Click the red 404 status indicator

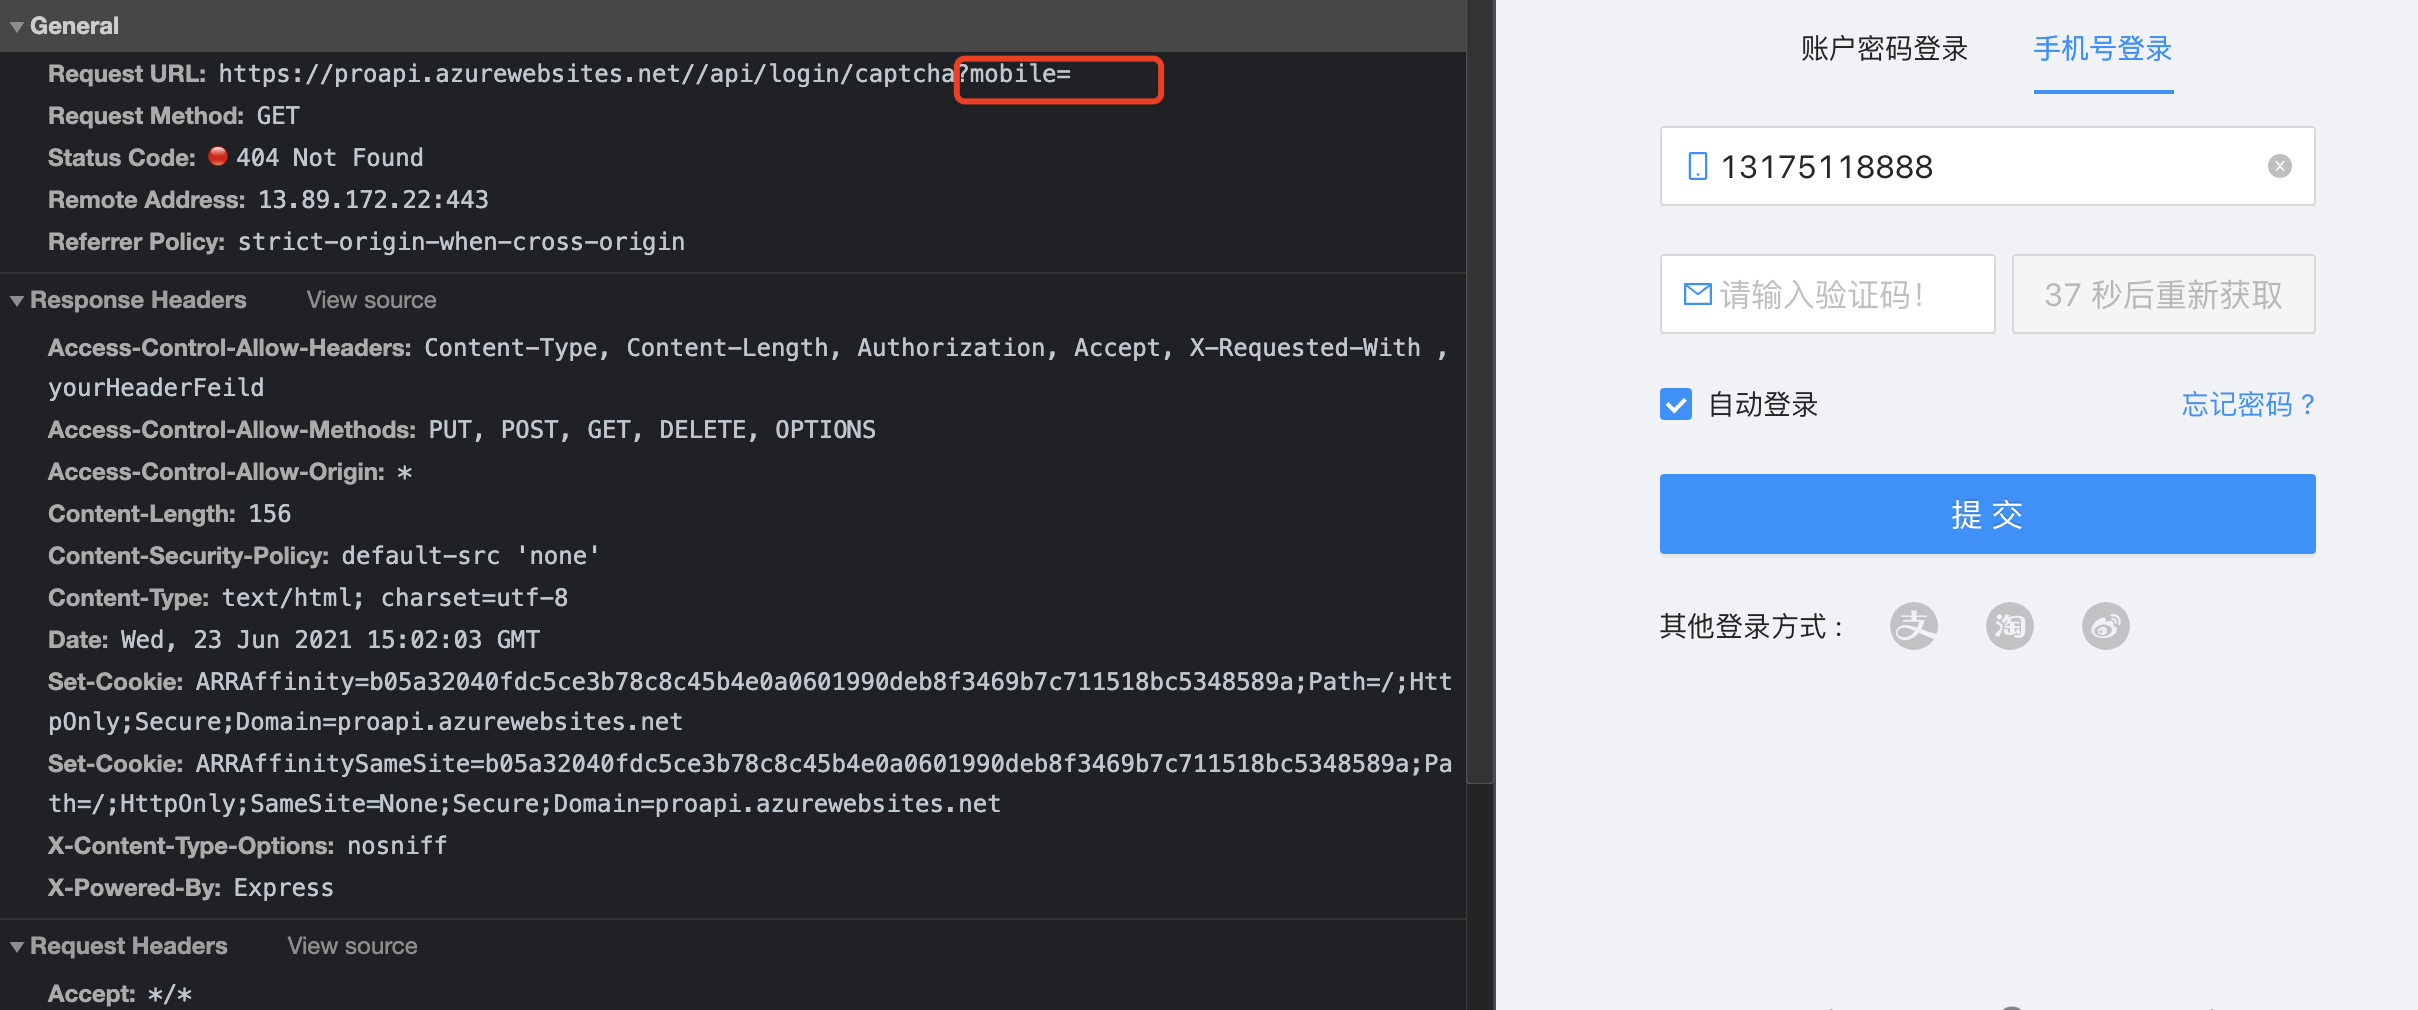click(x=217, y=156)
